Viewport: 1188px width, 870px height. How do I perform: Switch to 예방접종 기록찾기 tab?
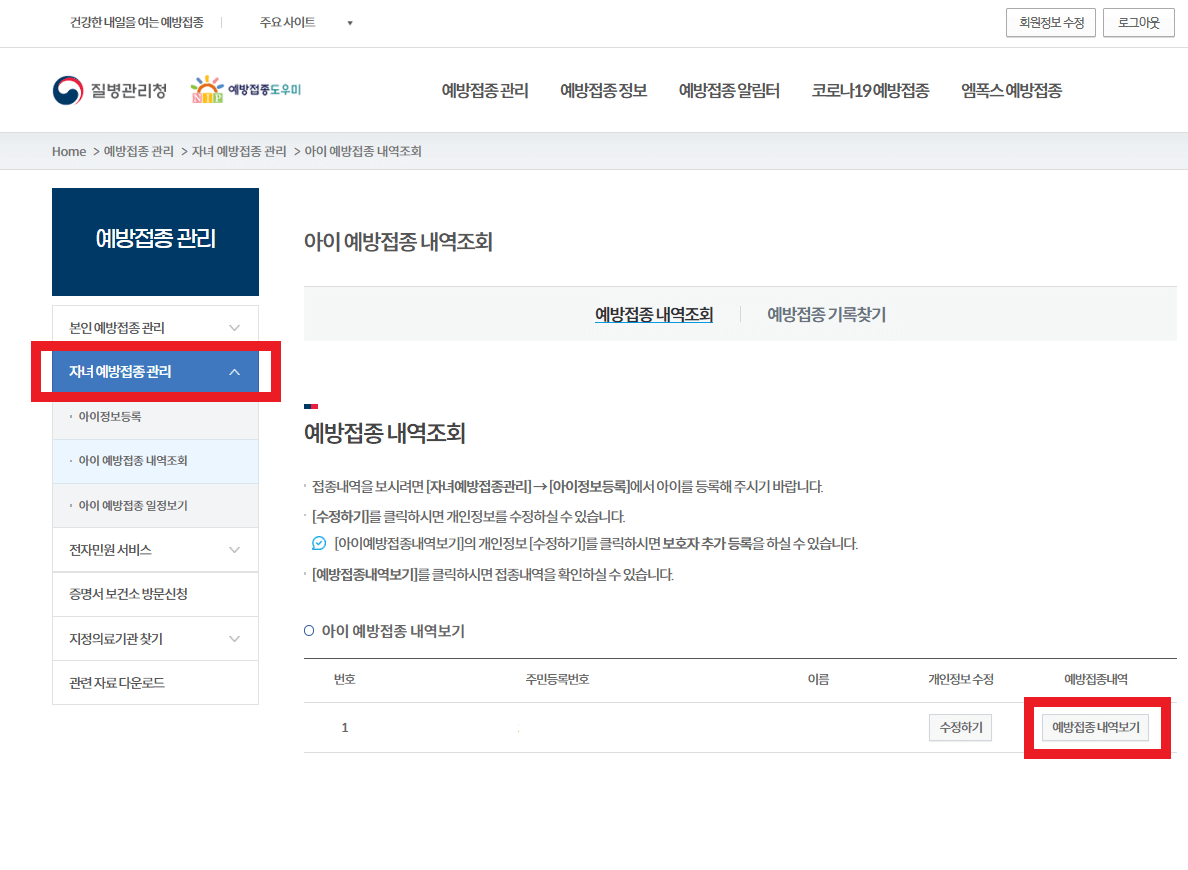click(x=827, y=315)
